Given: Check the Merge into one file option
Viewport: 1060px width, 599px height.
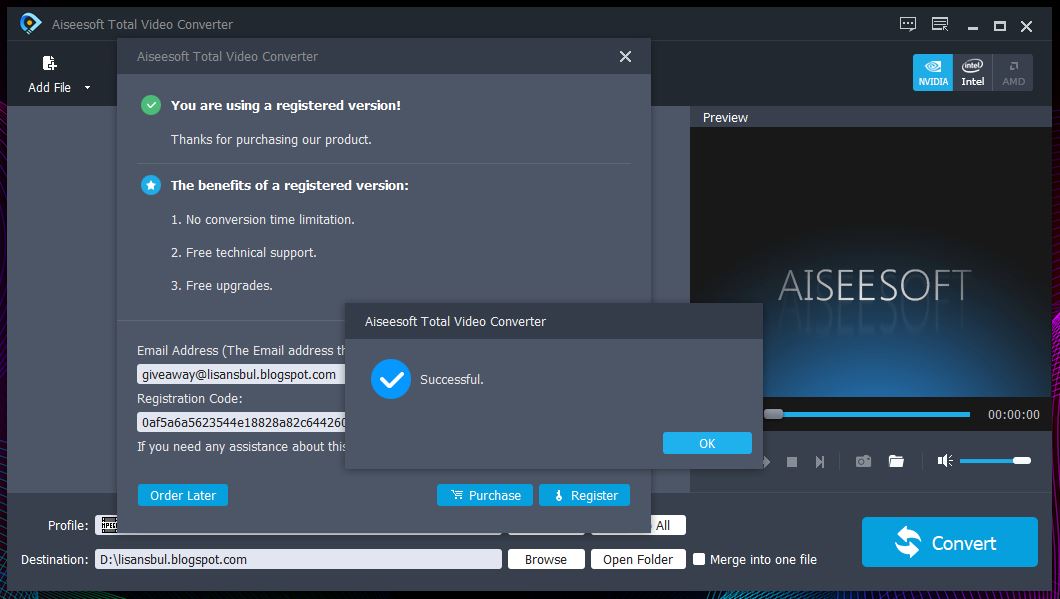Looking at the screenshot, I should click(x=698, y=559).
